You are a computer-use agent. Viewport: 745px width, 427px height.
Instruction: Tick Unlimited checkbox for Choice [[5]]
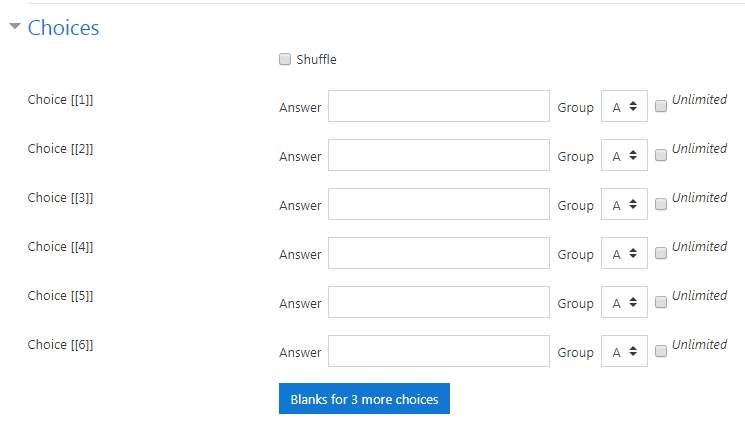661,302
